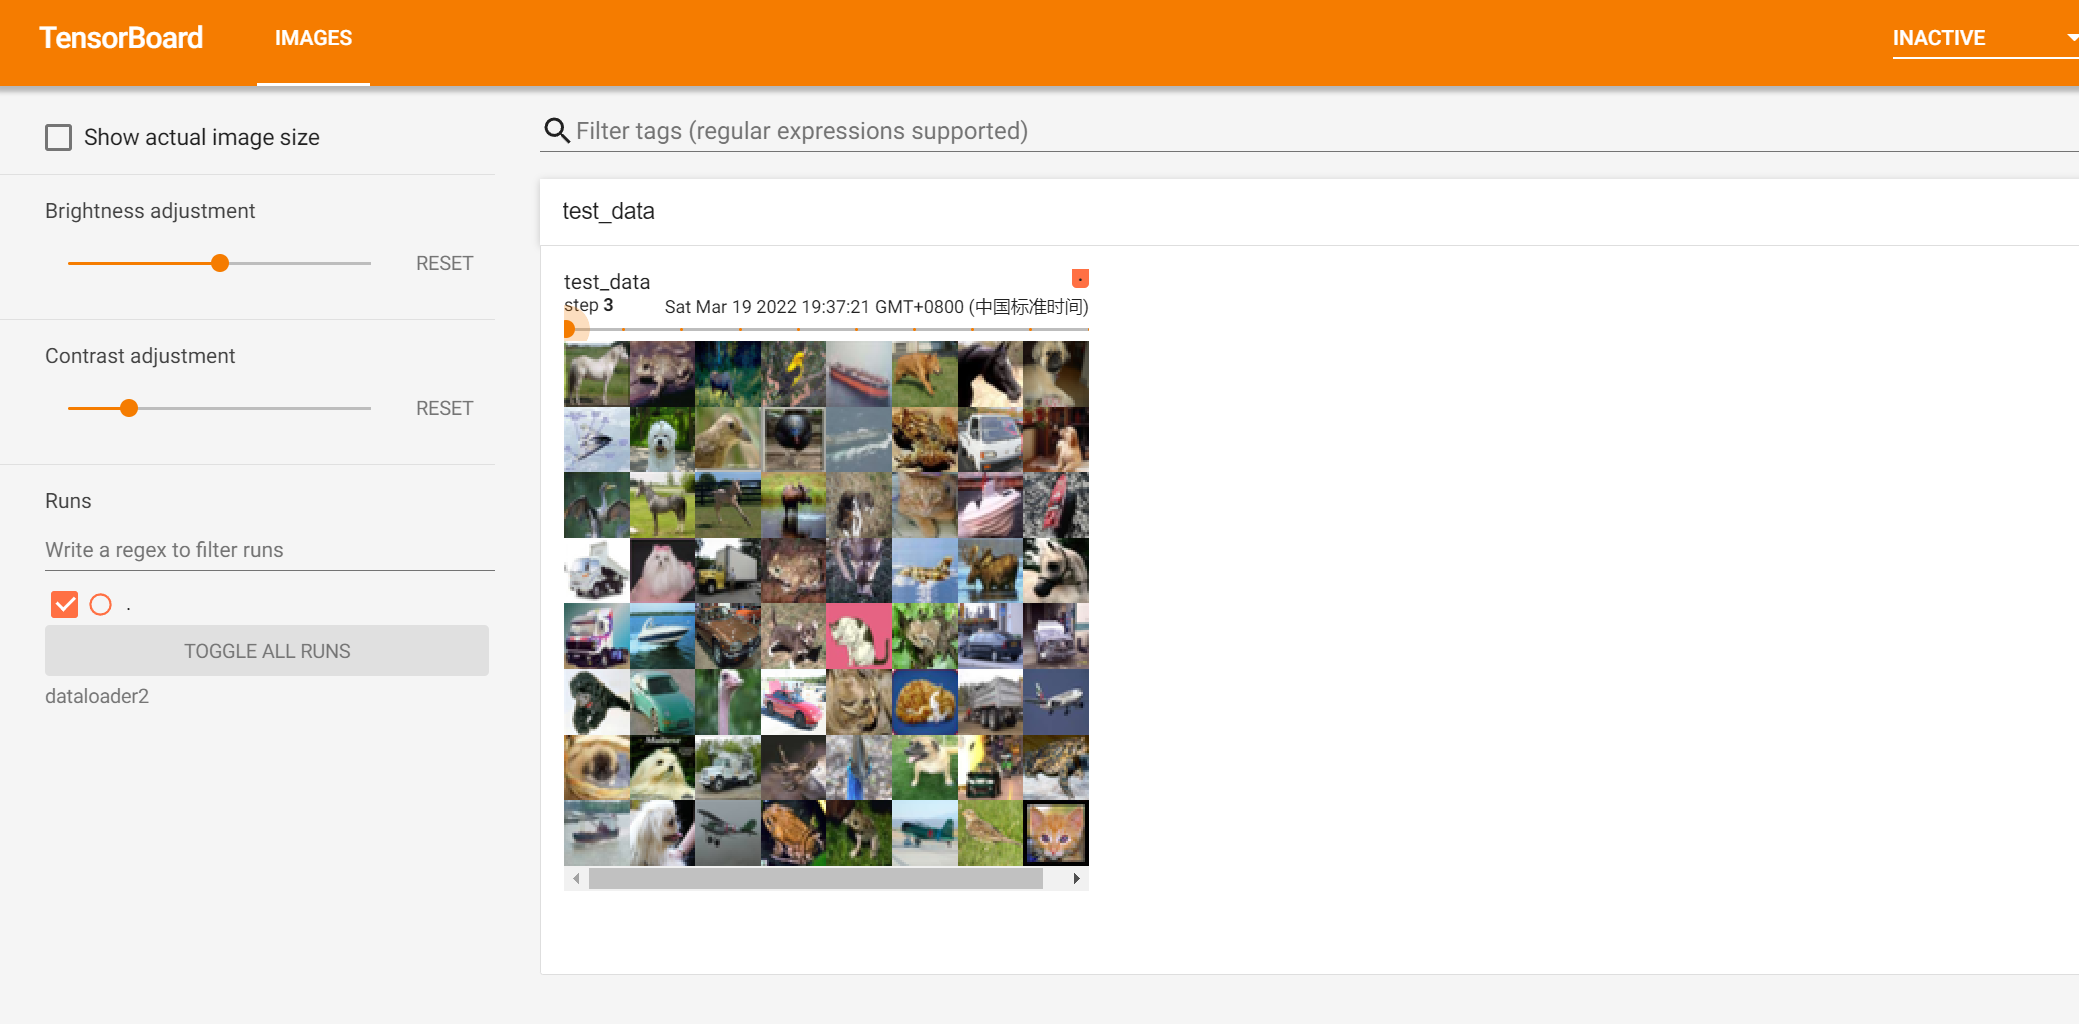Collapse the test_data tag section header
The width and height of the screenshot is (2079, 1024).
(1309, 211)
